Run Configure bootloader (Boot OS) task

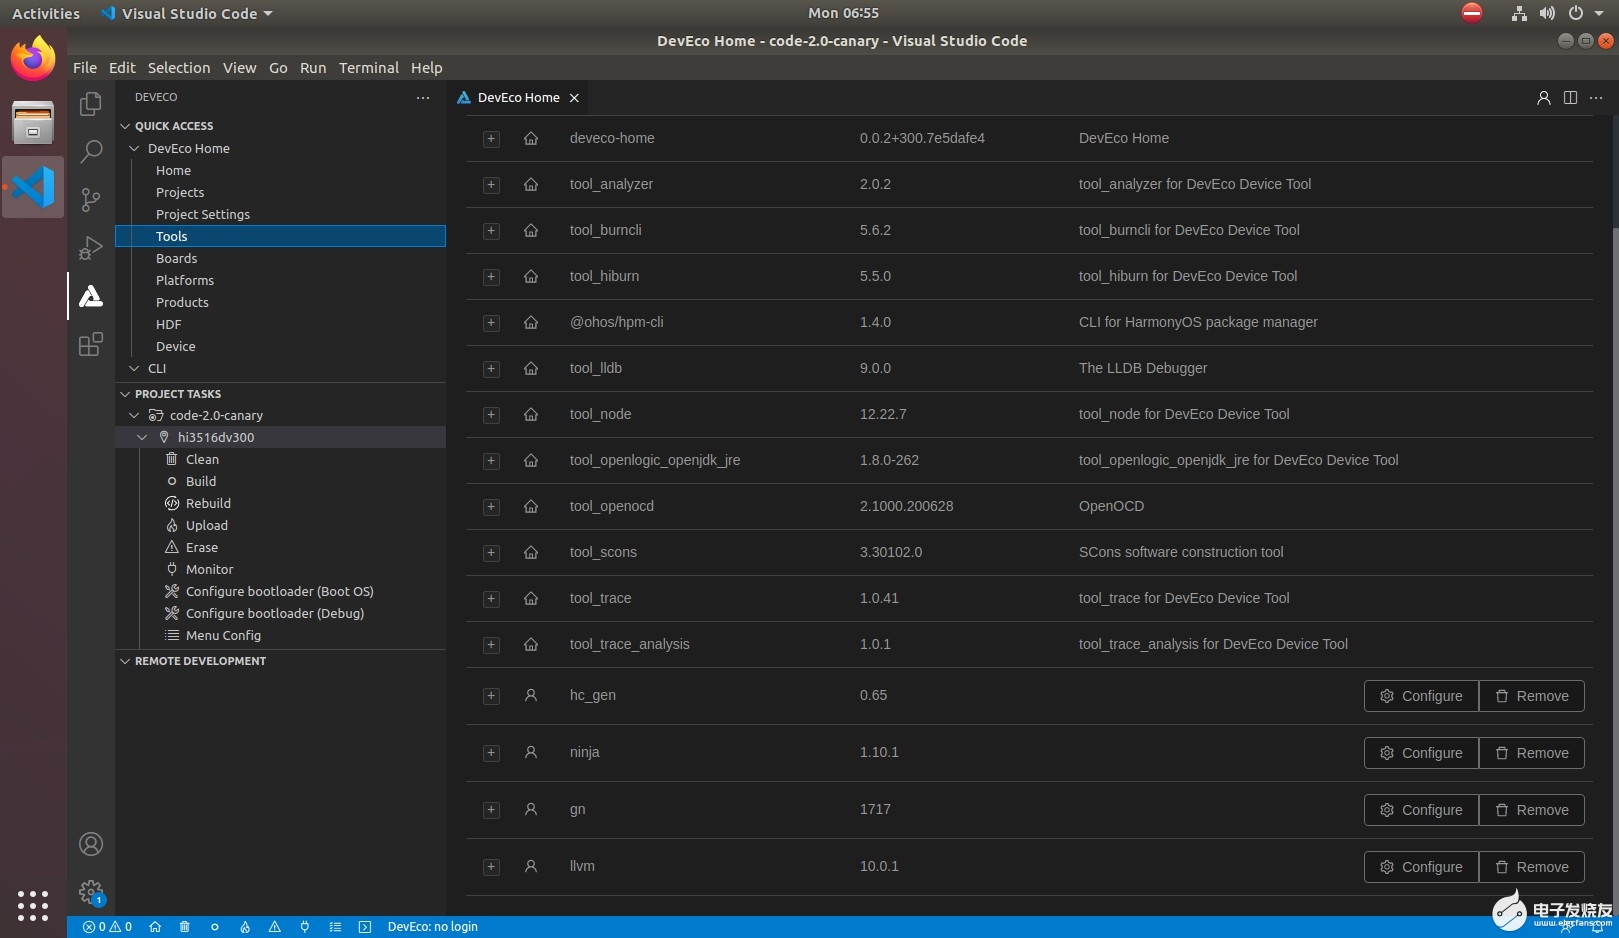coord(280,591)
